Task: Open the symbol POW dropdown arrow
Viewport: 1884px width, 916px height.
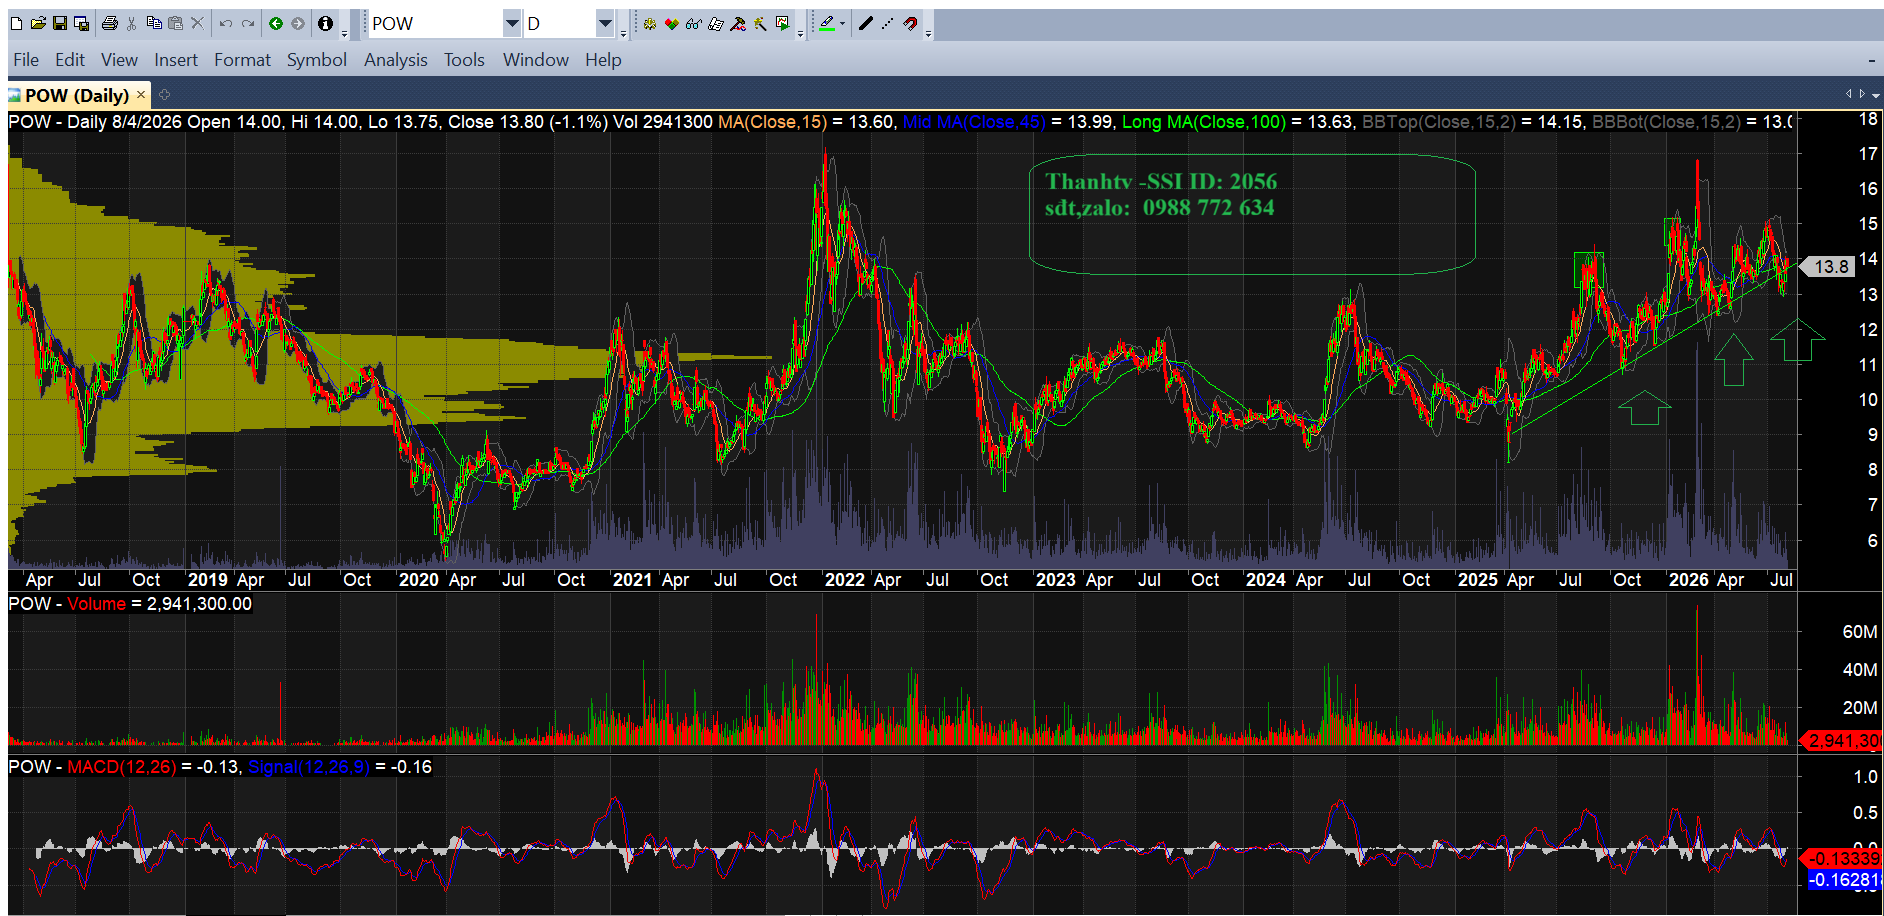Action: click(x=512, y=23)
